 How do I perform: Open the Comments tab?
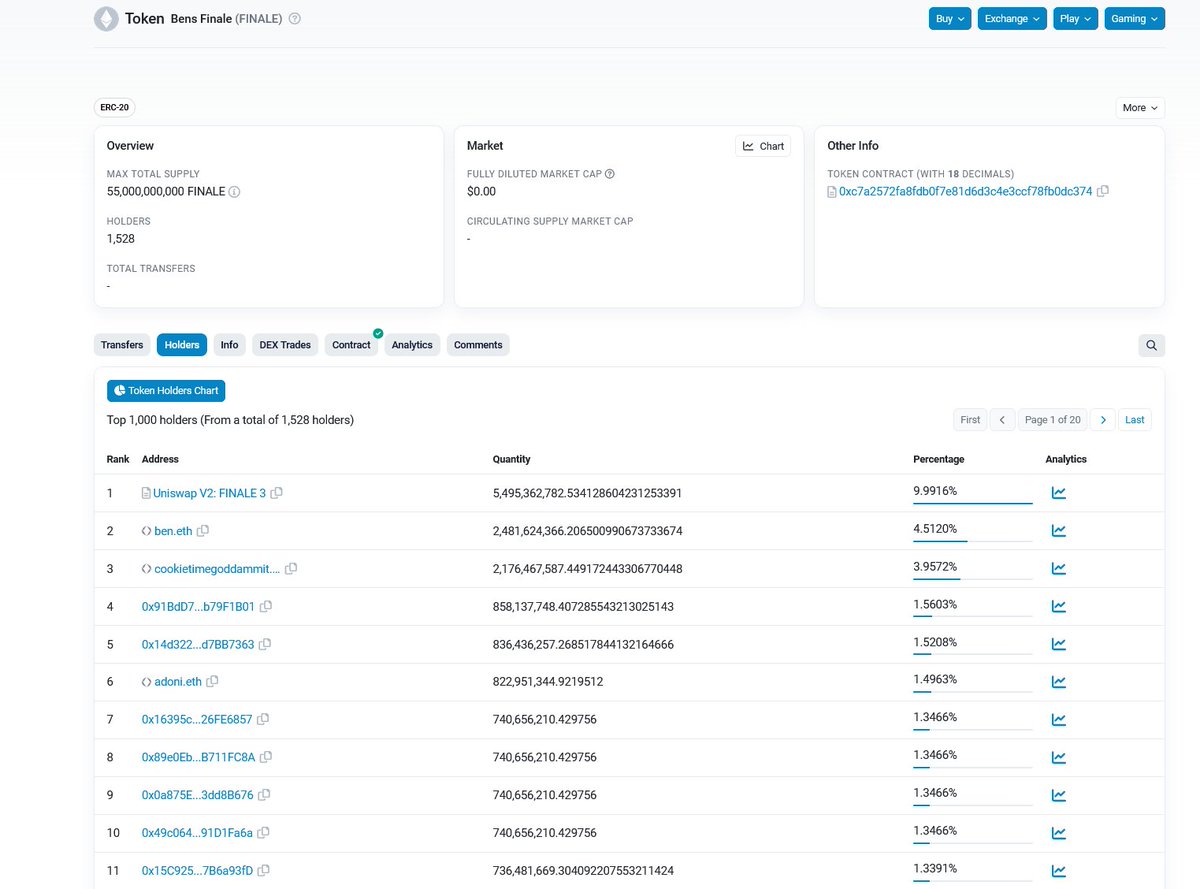tap(478, 345)
